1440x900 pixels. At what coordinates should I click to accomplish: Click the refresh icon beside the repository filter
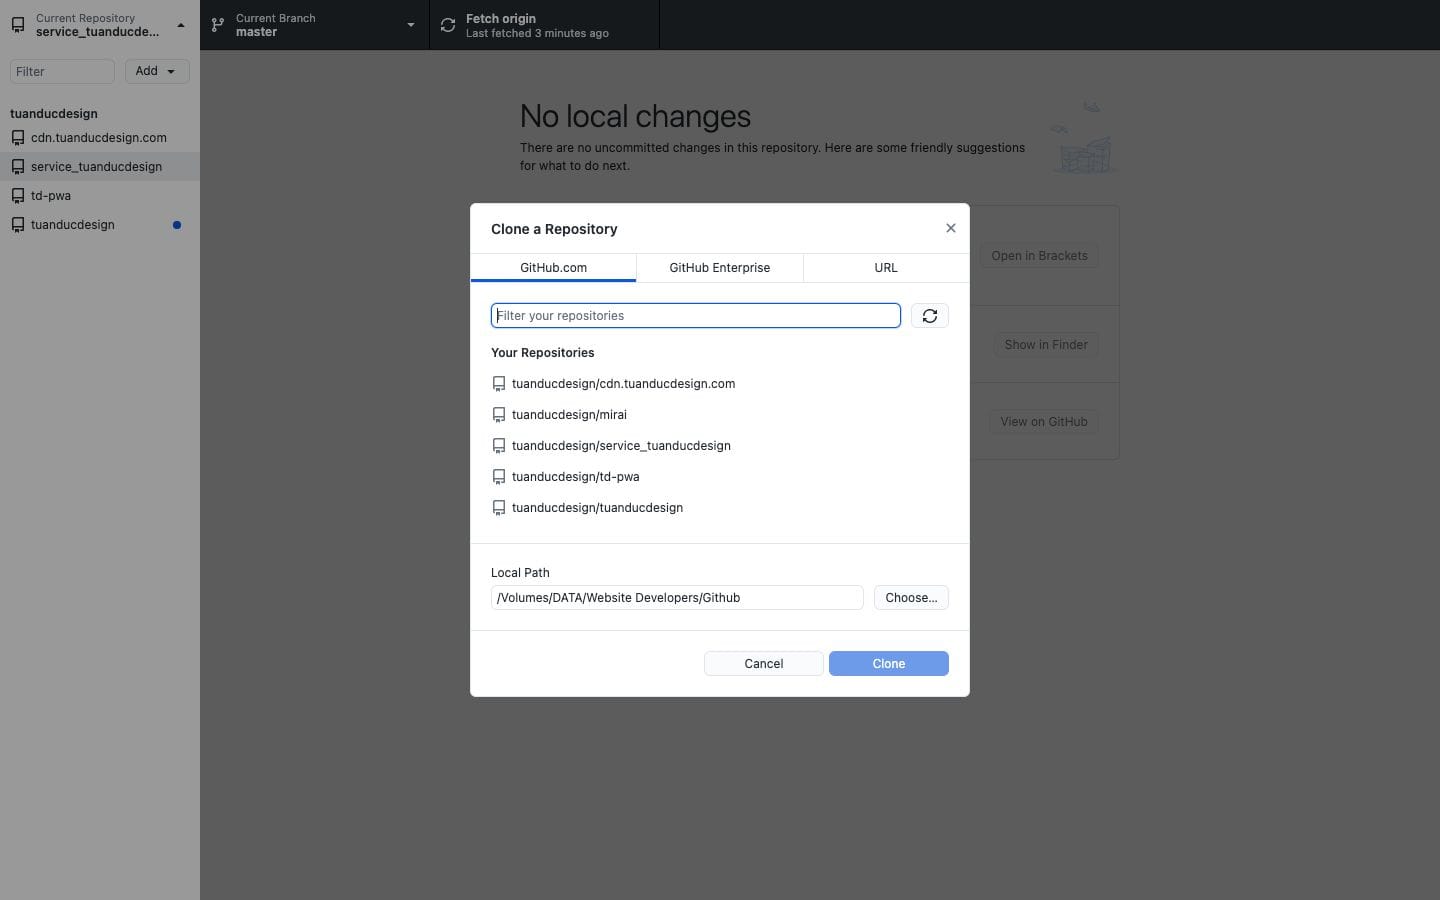tap(929, 315)
